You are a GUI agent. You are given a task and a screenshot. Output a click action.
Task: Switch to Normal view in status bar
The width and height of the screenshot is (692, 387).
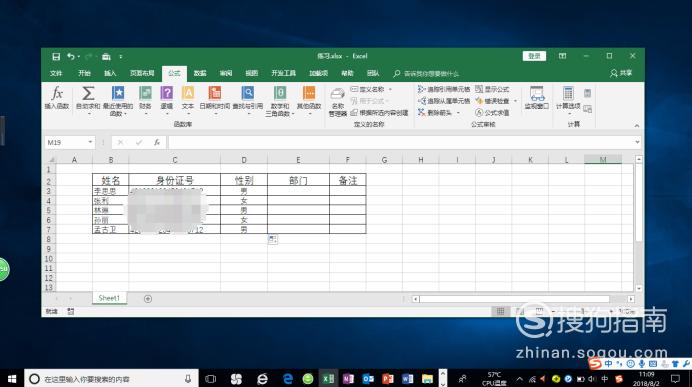(x=500, y=312)
